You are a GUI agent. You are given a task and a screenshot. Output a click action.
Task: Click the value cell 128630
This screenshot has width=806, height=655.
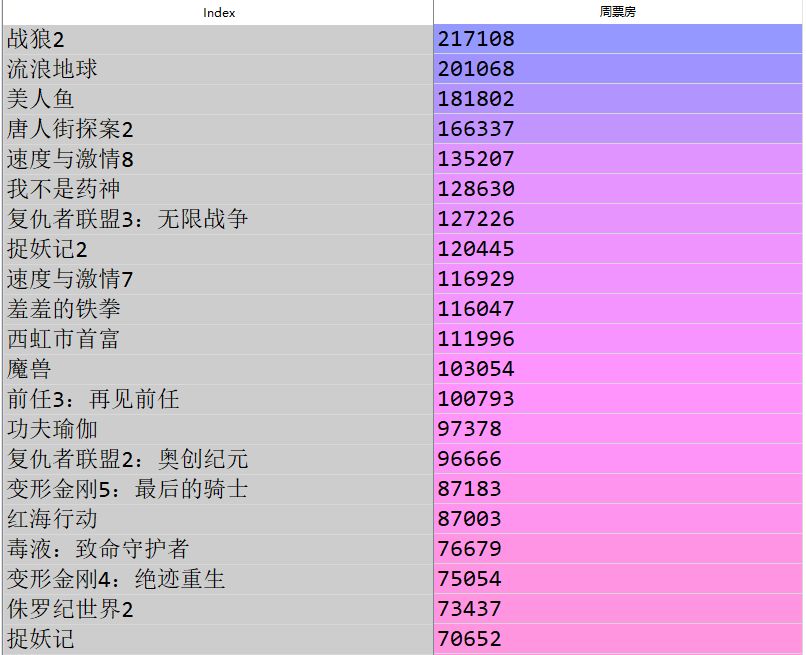click(617, 189)
